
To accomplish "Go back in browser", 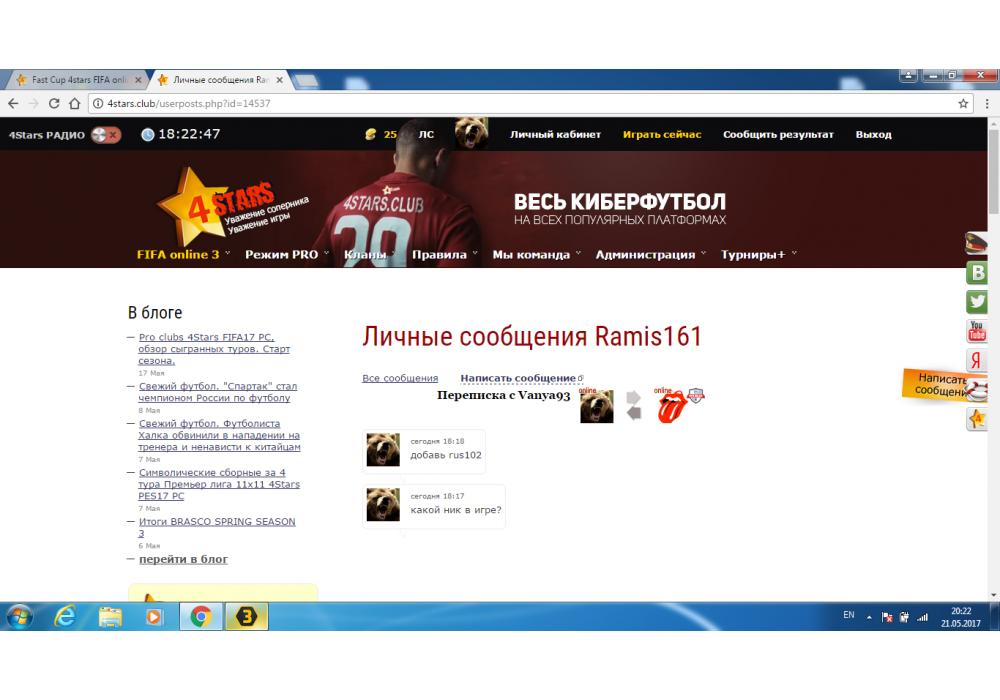I will pos(13,103).
